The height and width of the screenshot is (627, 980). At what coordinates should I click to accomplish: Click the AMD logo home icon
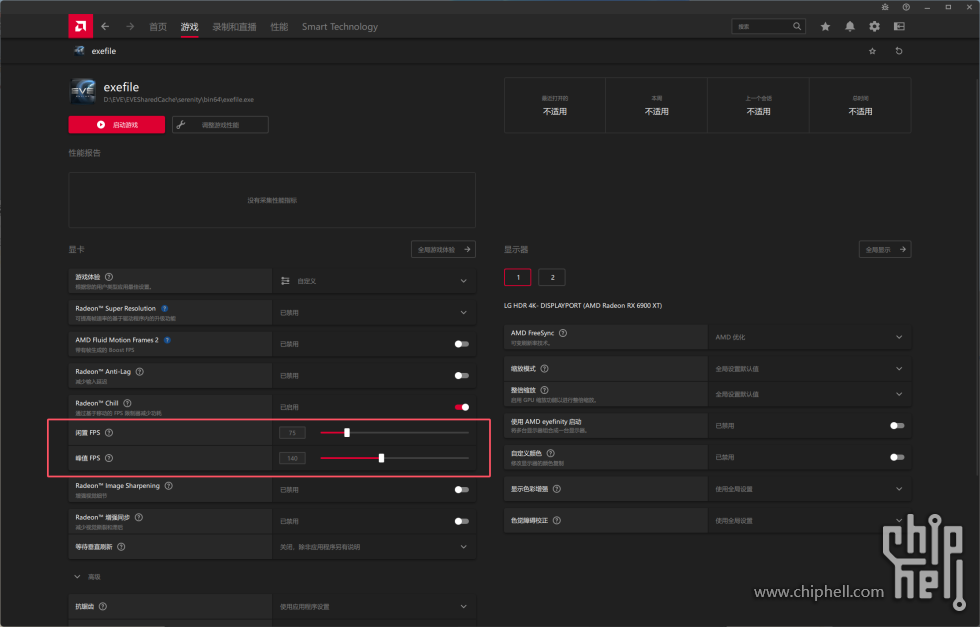(81, 26)
